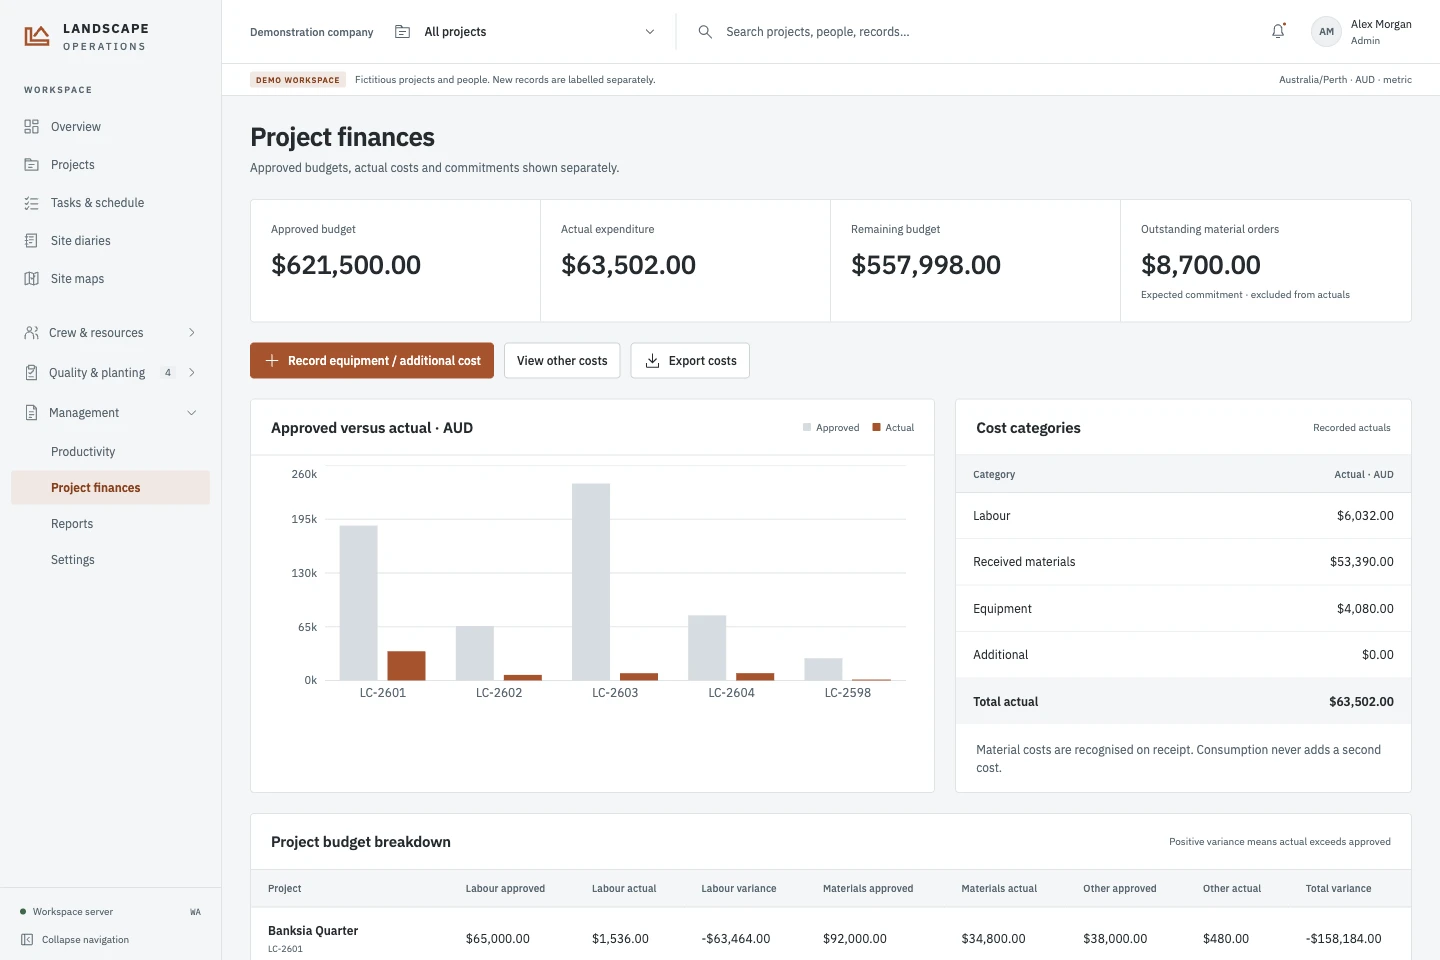Click the download icon on Export costs

click(x=652, y=361)
